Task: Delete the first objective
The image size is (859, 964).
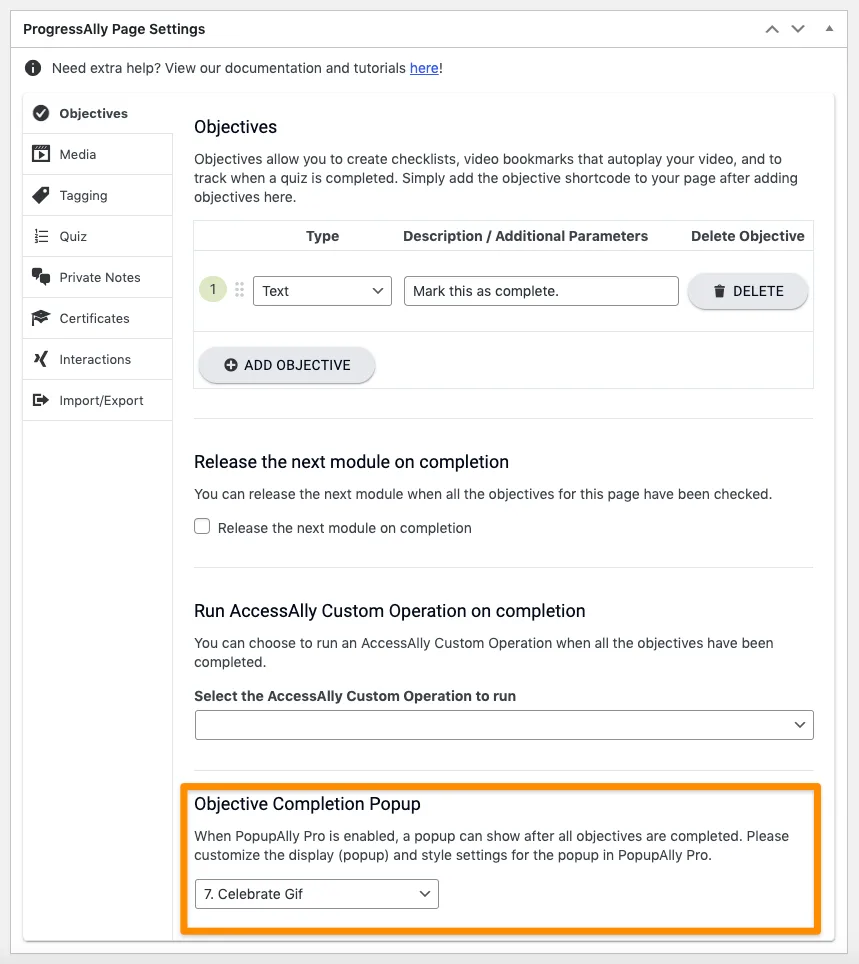Action: point(747,291)
